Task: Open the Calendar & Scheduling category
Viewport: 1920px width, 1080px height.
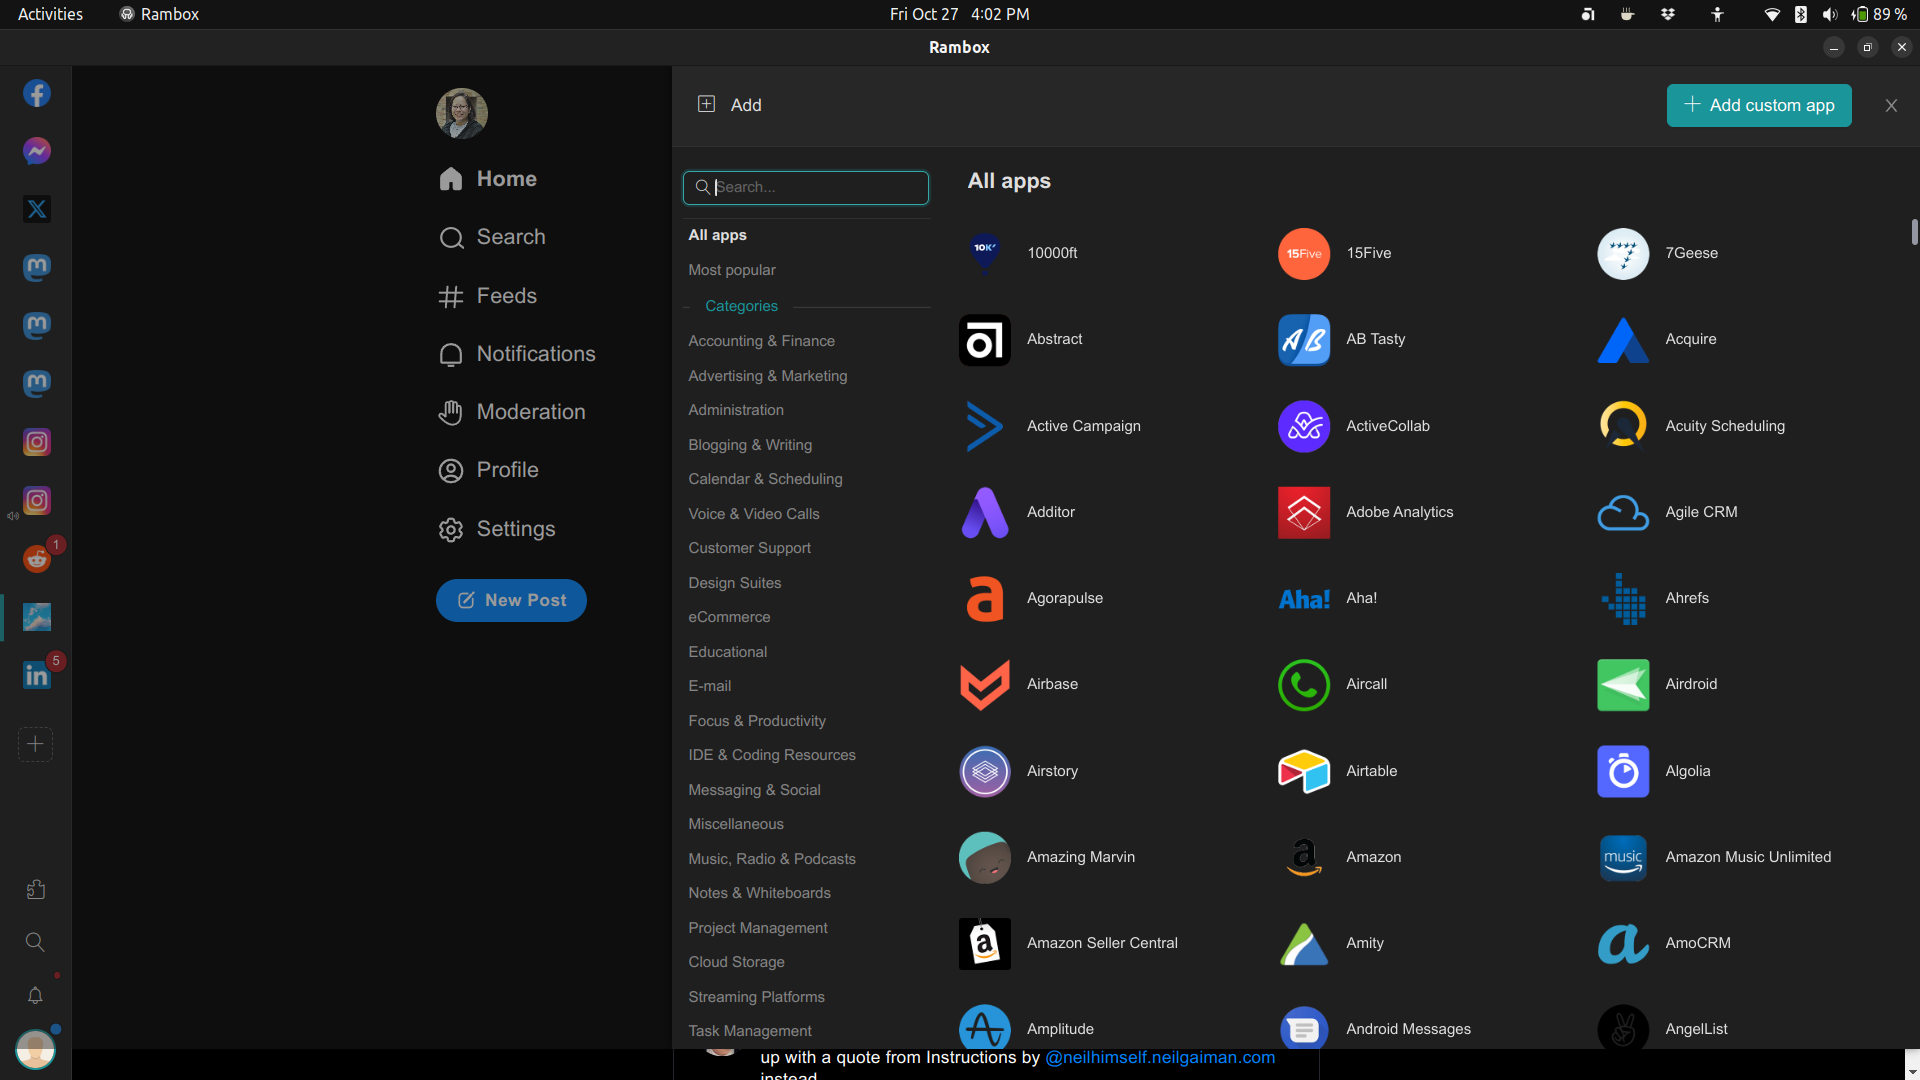Action: point(765,479)
